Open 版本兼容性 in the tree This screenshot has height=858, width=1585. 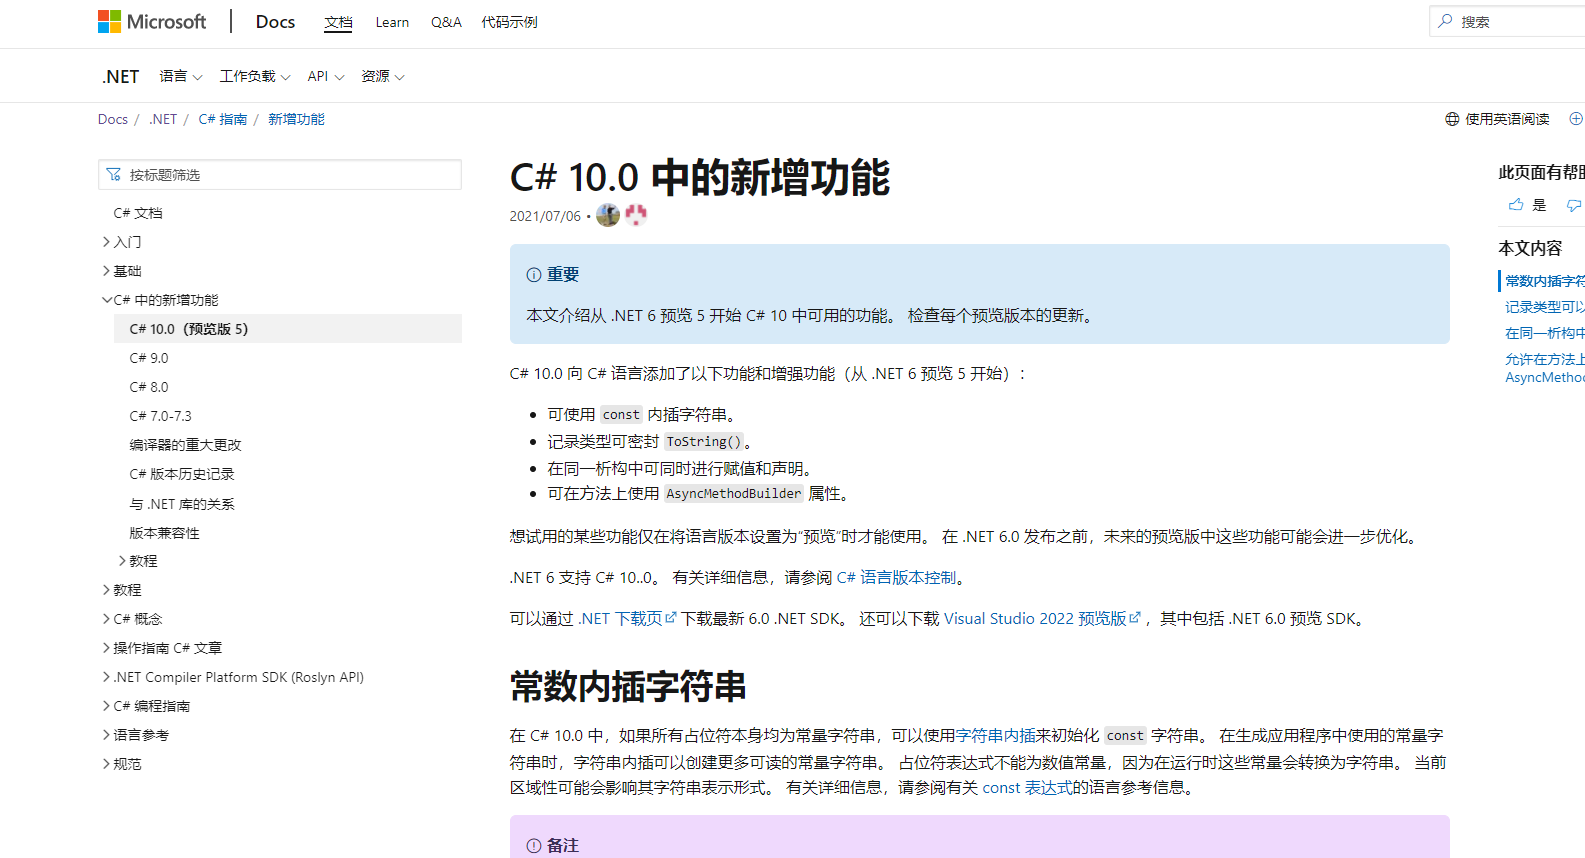164,533
